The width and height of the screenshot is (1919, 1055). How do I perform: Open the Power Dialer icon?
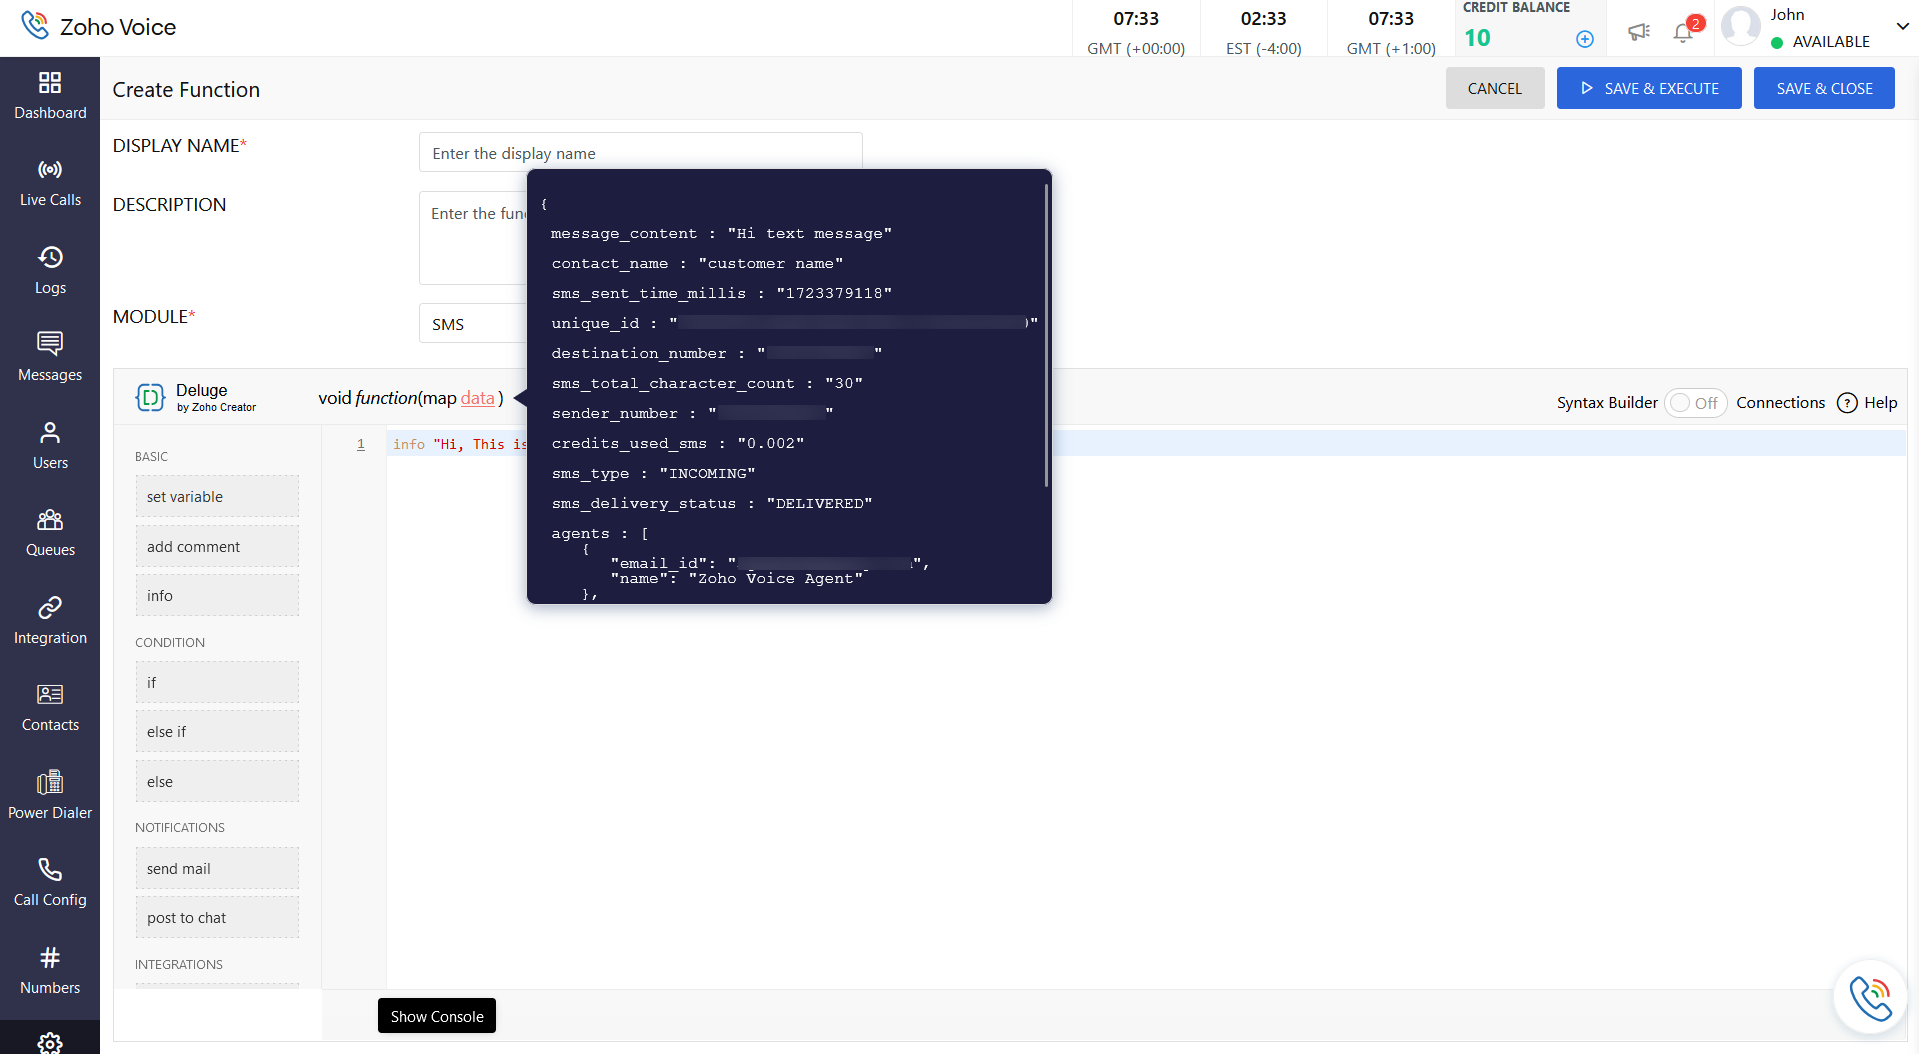tap(50, 782)
